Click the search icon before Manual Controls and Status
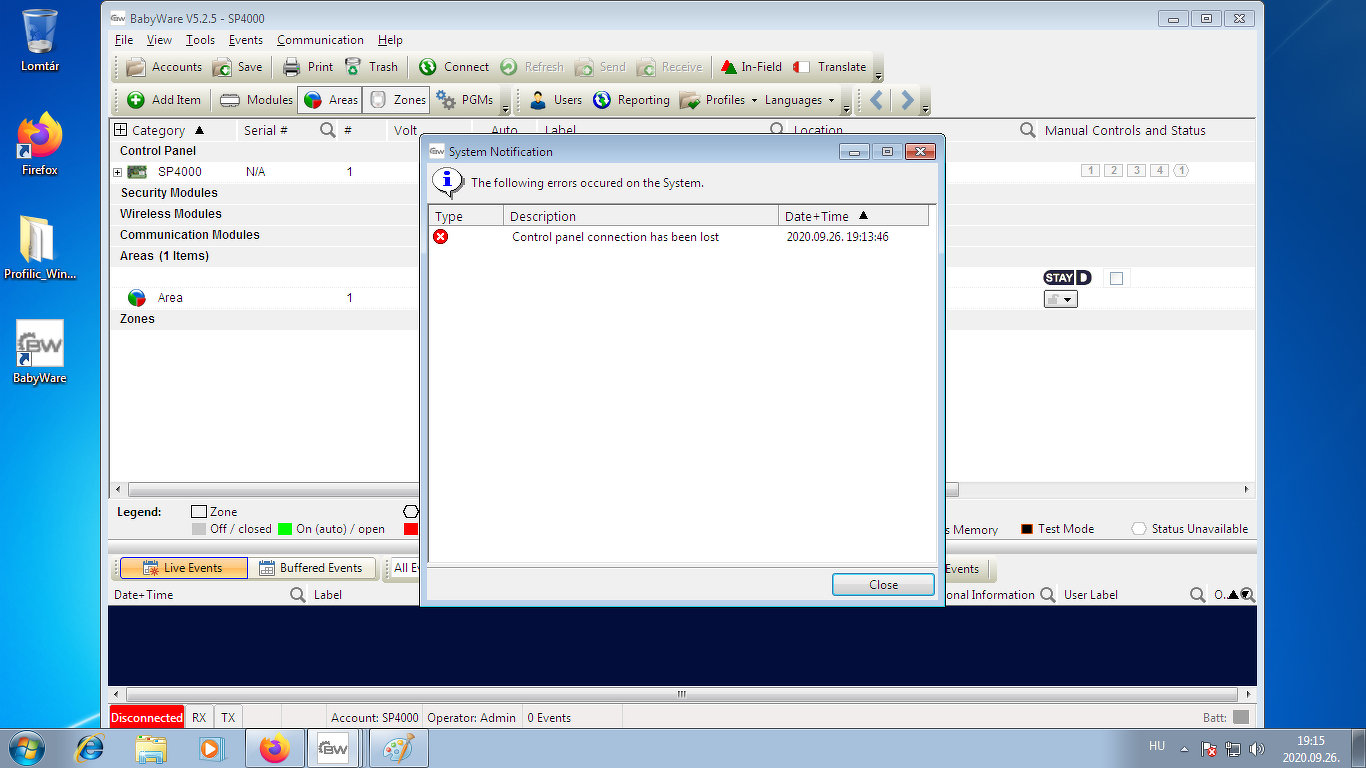The height and width of the screenshot is (768, 1366). [x=1027, y=130]
